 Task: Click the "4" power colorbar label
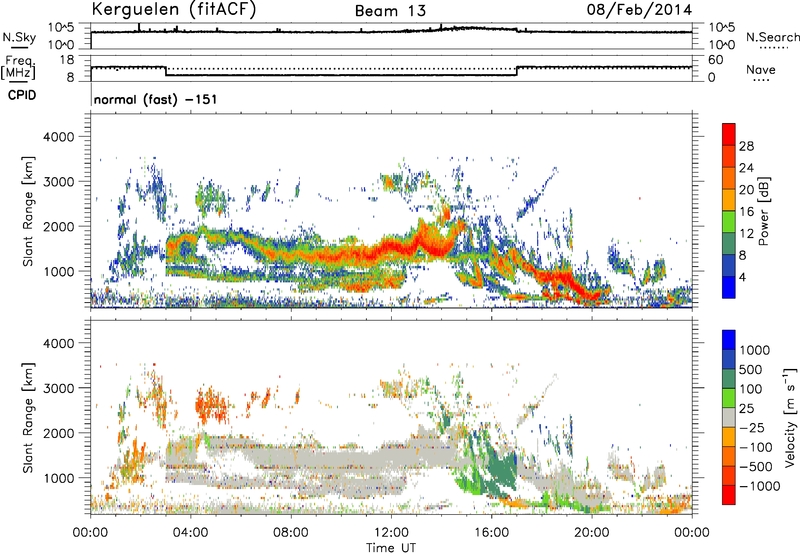click(743, 277)
